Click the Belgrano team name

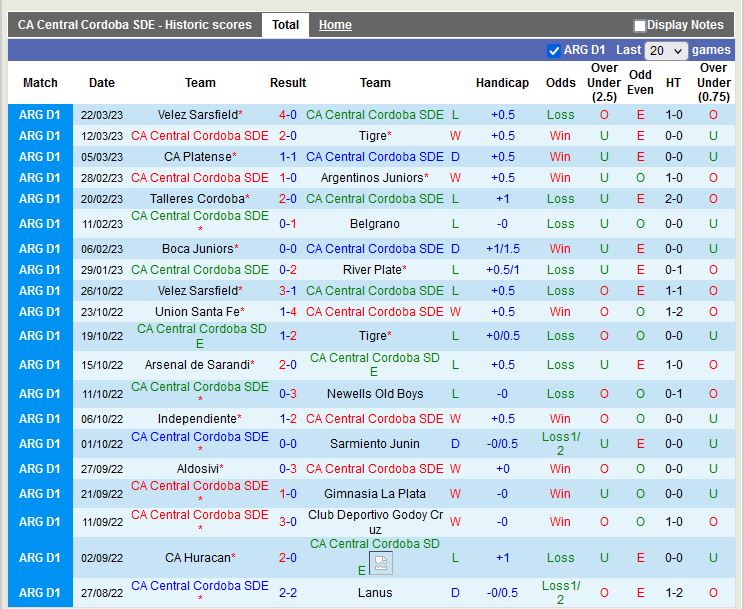point(375,224)
